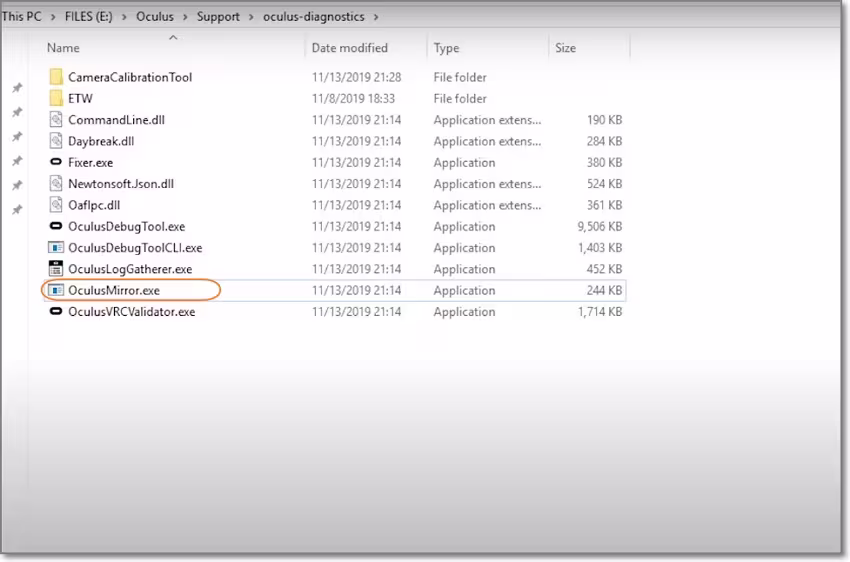Viewport: 850px width, 562px height.
Task: Expand chevron after FILES (E:)
Action: point(124,17)
